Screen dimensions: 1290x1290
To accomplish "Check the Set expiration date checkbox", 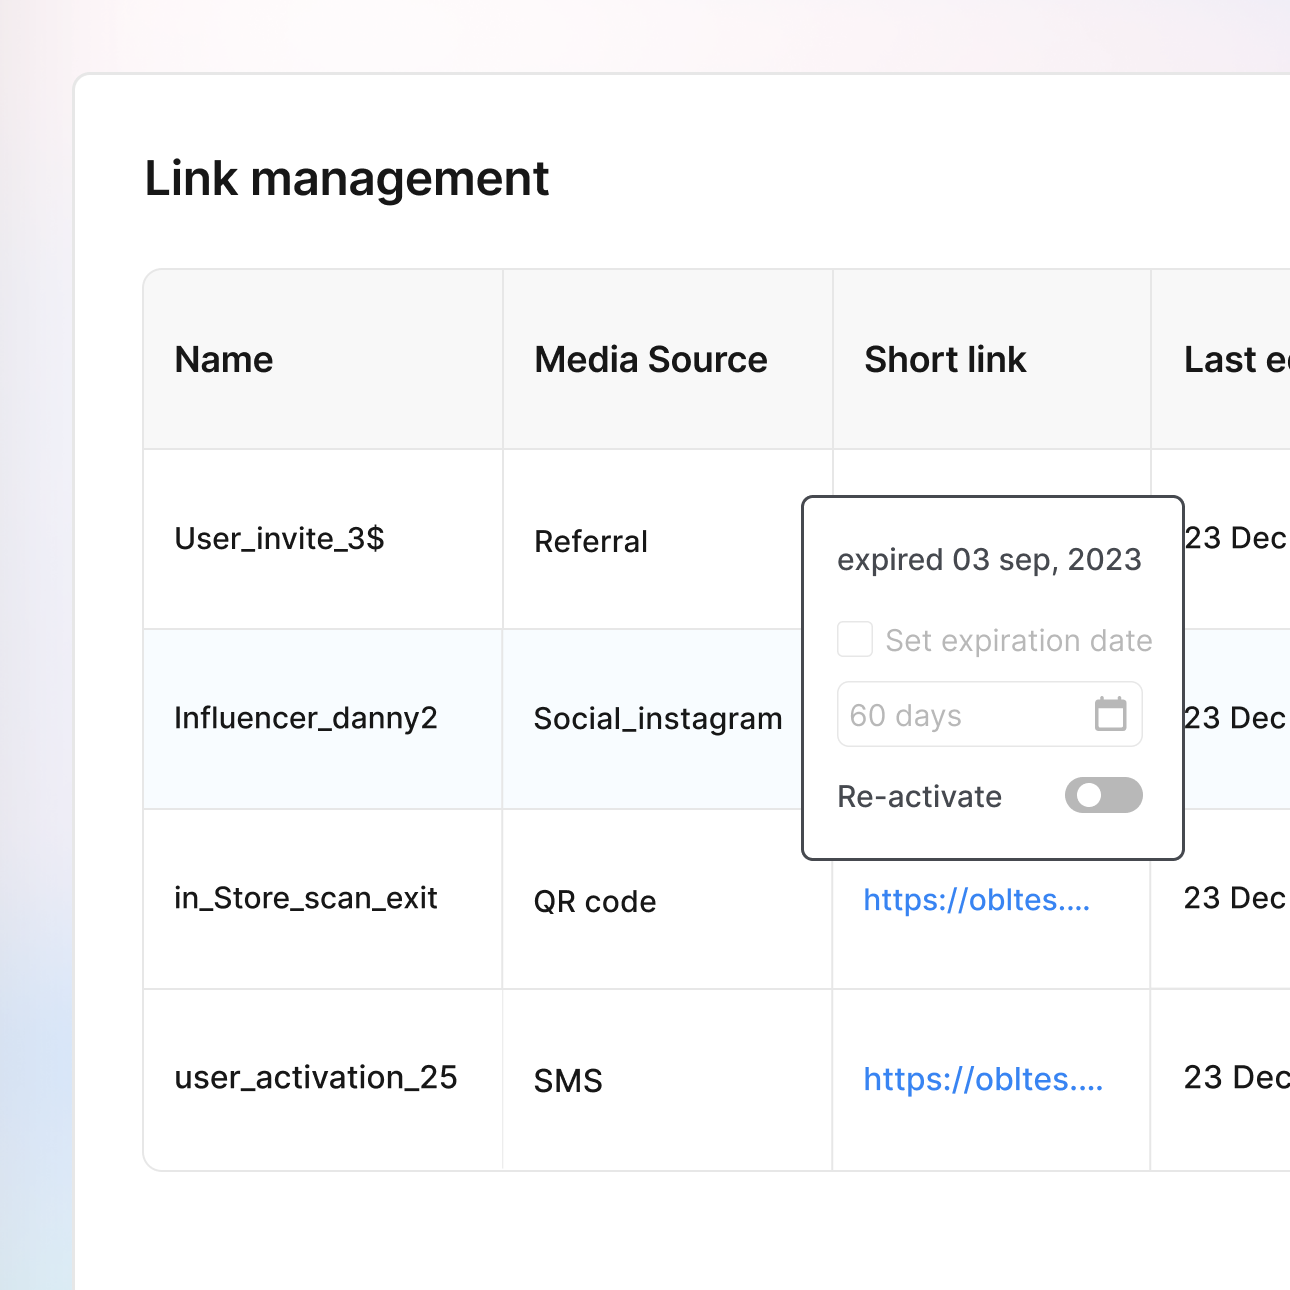I will tap(855, 639).
